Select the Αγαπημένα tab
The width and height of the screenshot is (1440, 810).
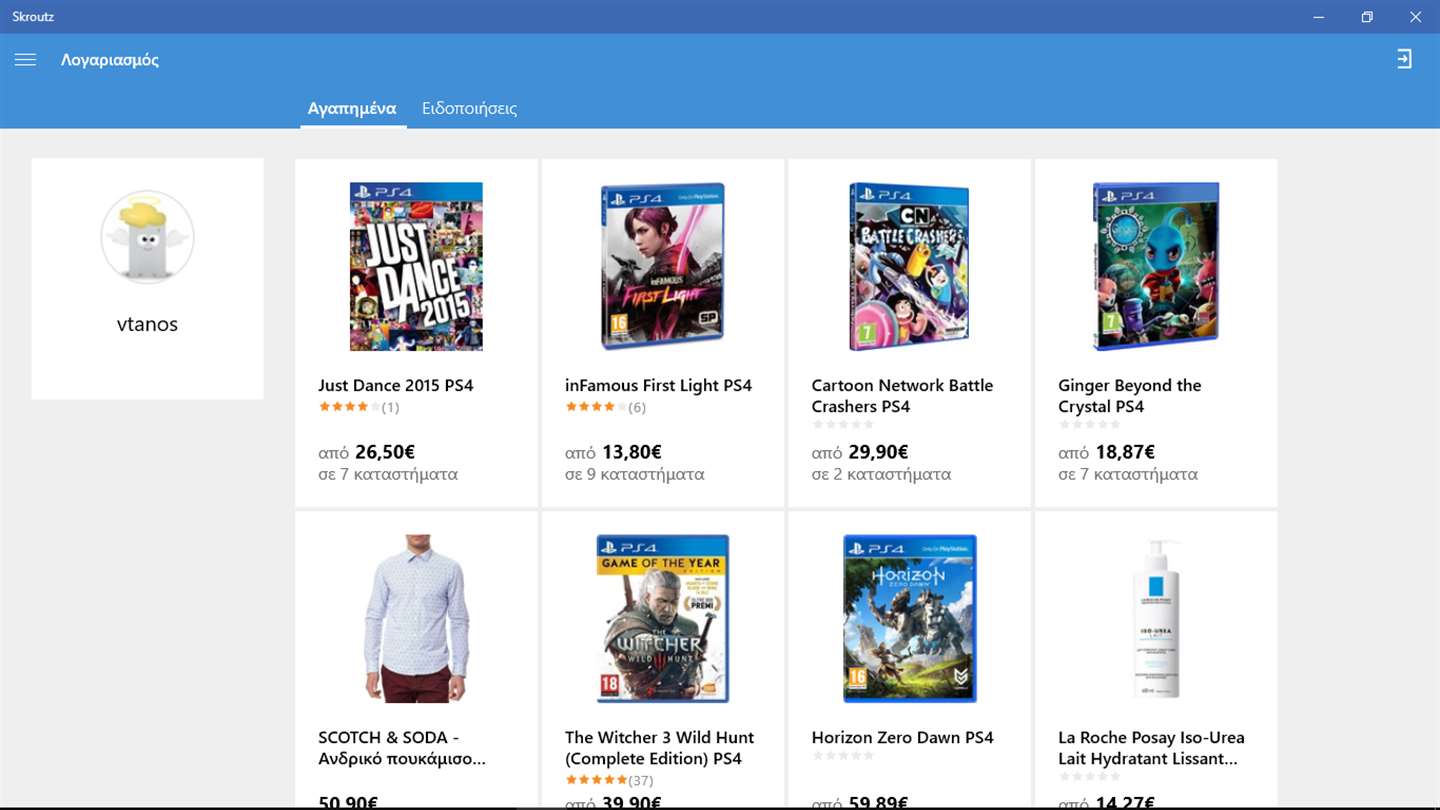click(352, 108)
